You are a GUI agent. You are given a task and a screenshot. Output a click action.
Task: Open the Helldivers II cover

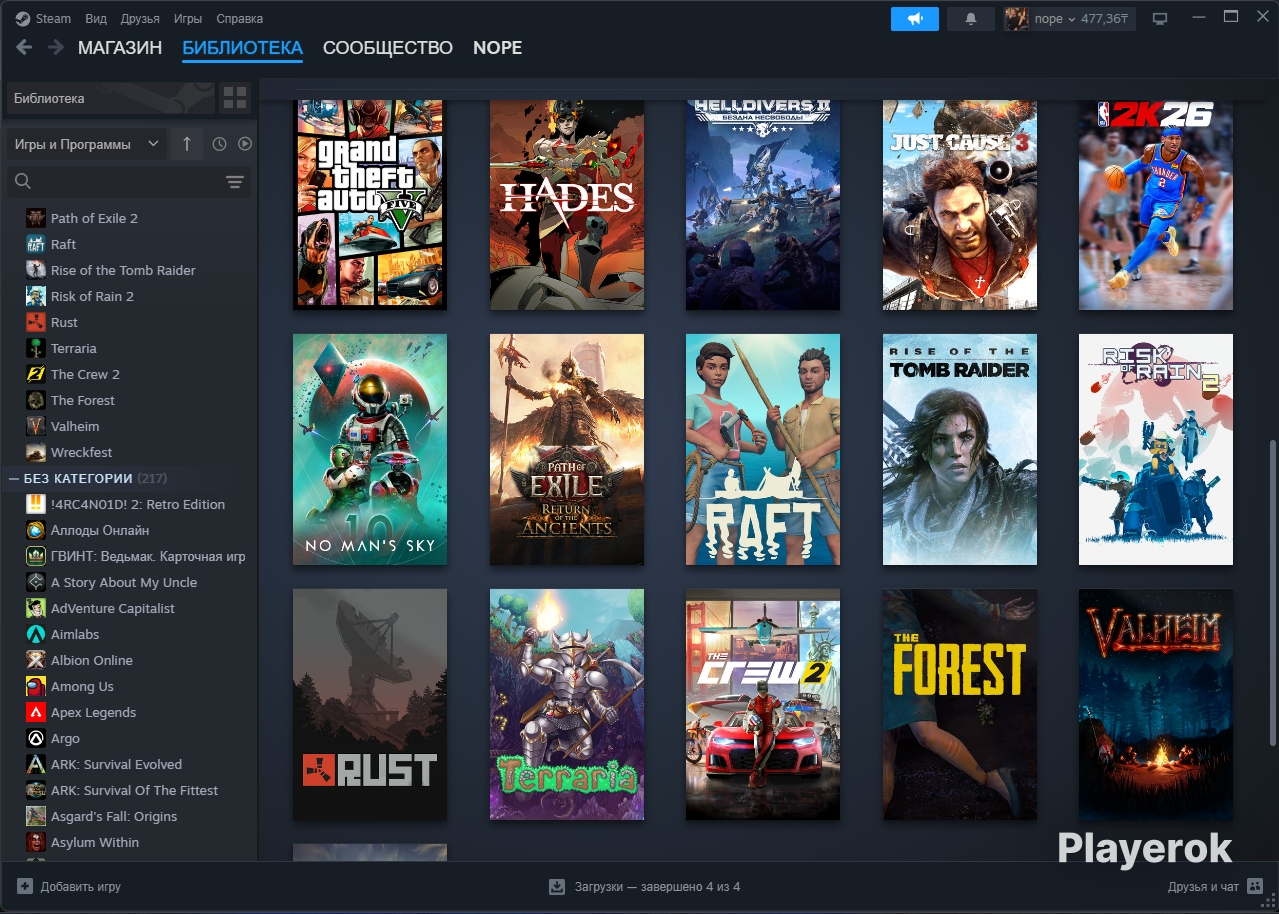(x=763, y=204)
